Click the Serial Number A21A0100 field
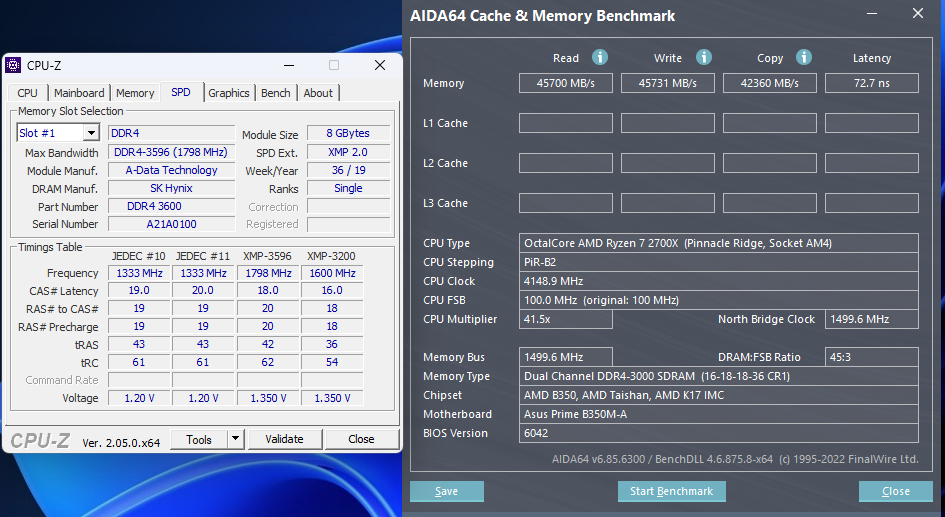 [x=171, y=224]
